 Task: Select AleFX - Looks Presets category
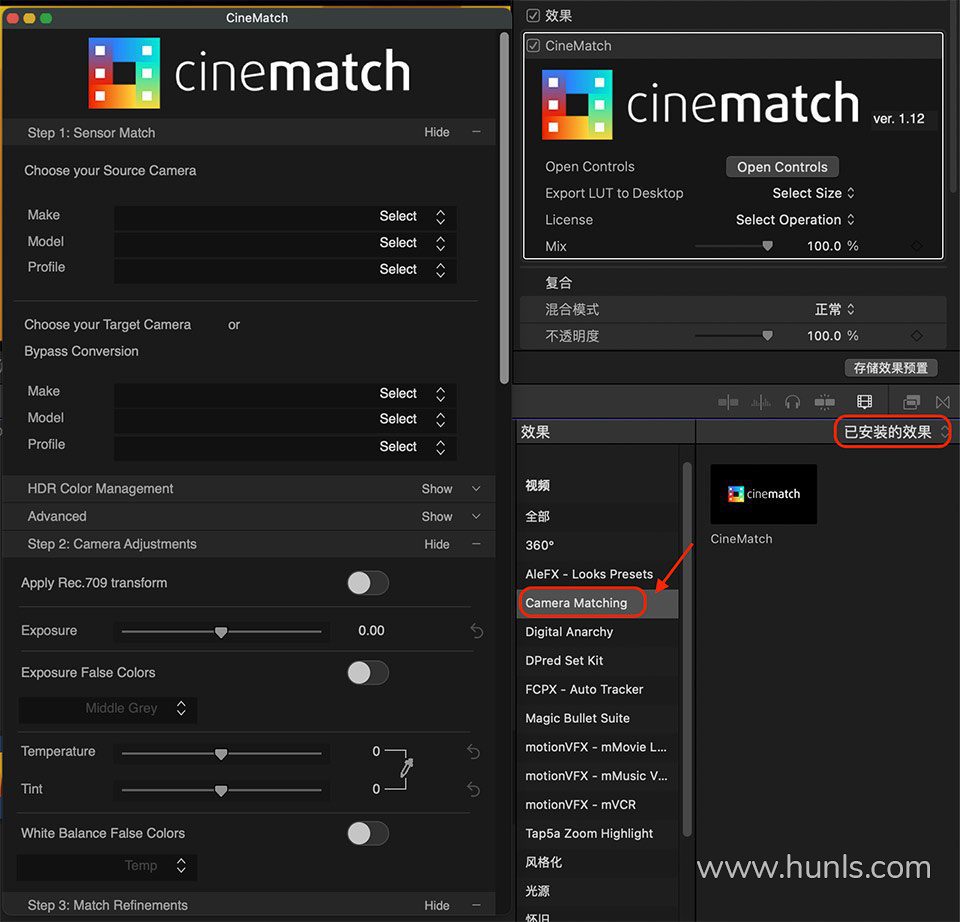588,574
